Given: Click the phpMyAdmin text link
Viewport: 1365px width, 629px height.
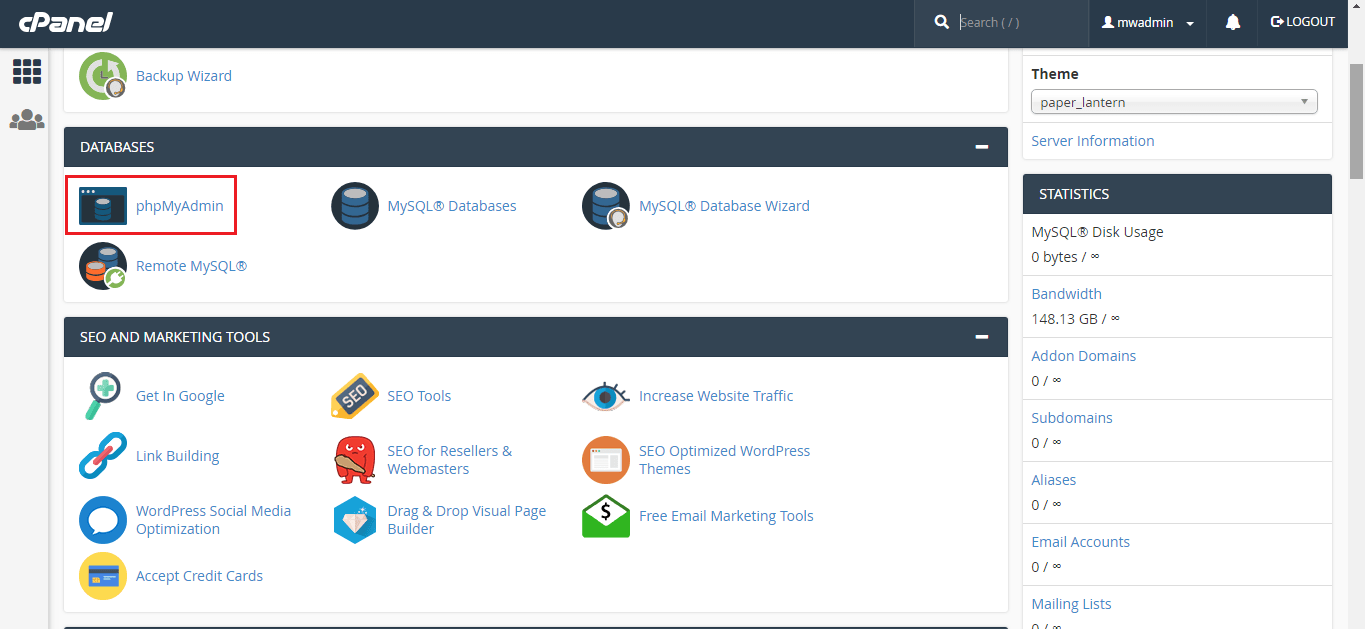Looking at the screenshot, I should coord(180,206).
